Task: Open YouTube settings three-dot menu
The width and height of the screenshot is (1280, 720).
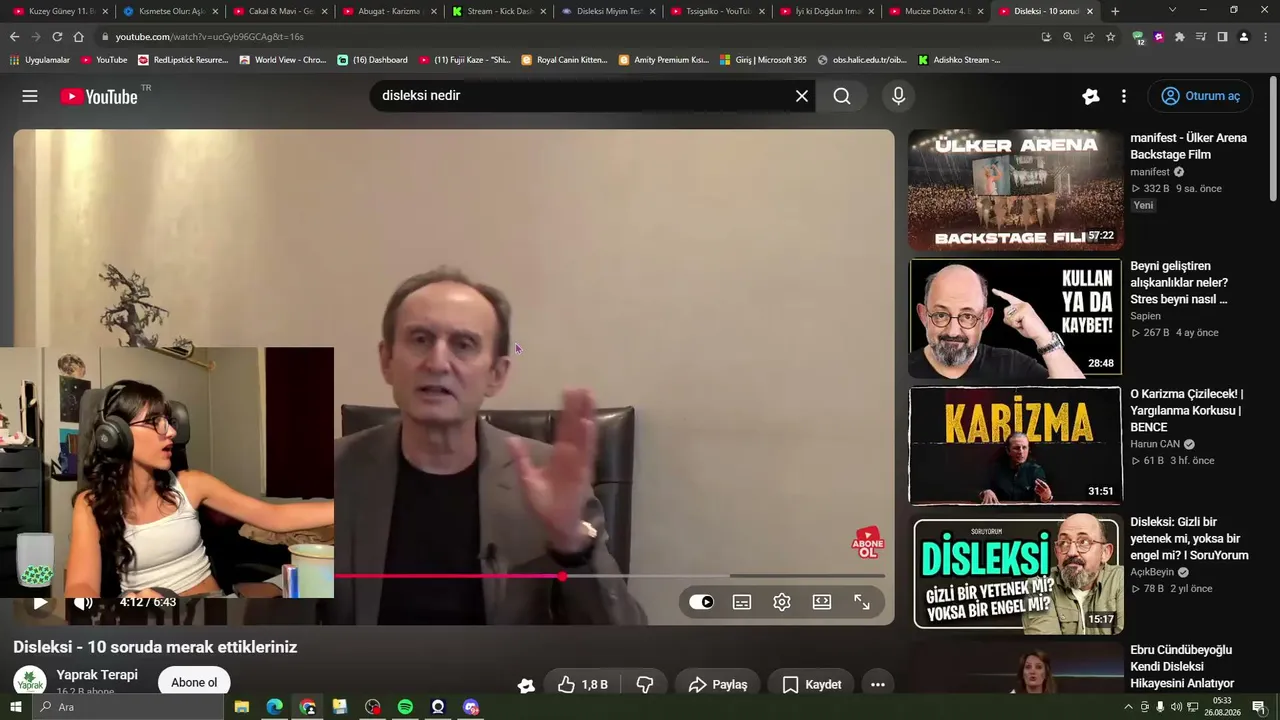Action: (1124, 96)
